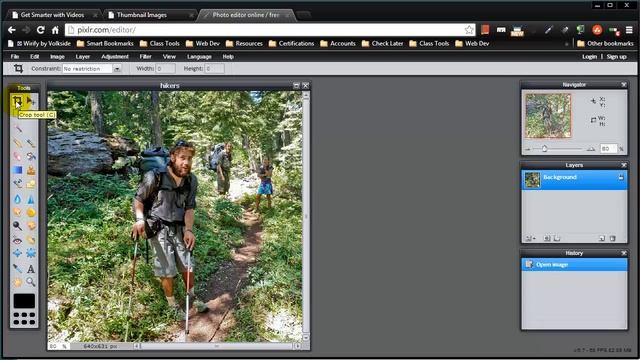Click the Navigator zoom-in mountain icon
Screen dimensions: 640x360
point(591,149)
